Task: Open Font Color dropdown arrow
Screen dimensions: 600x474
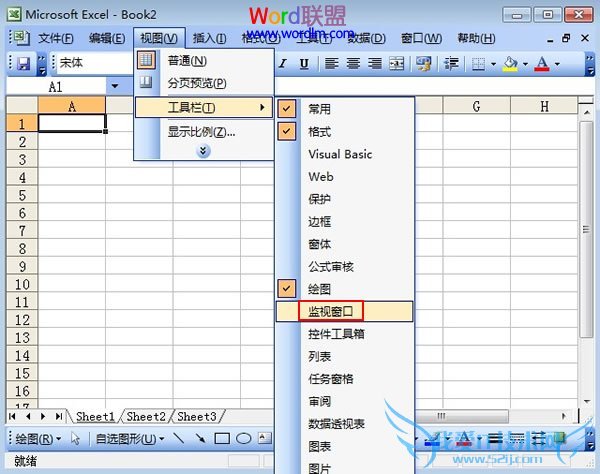Action: (557, 64)
